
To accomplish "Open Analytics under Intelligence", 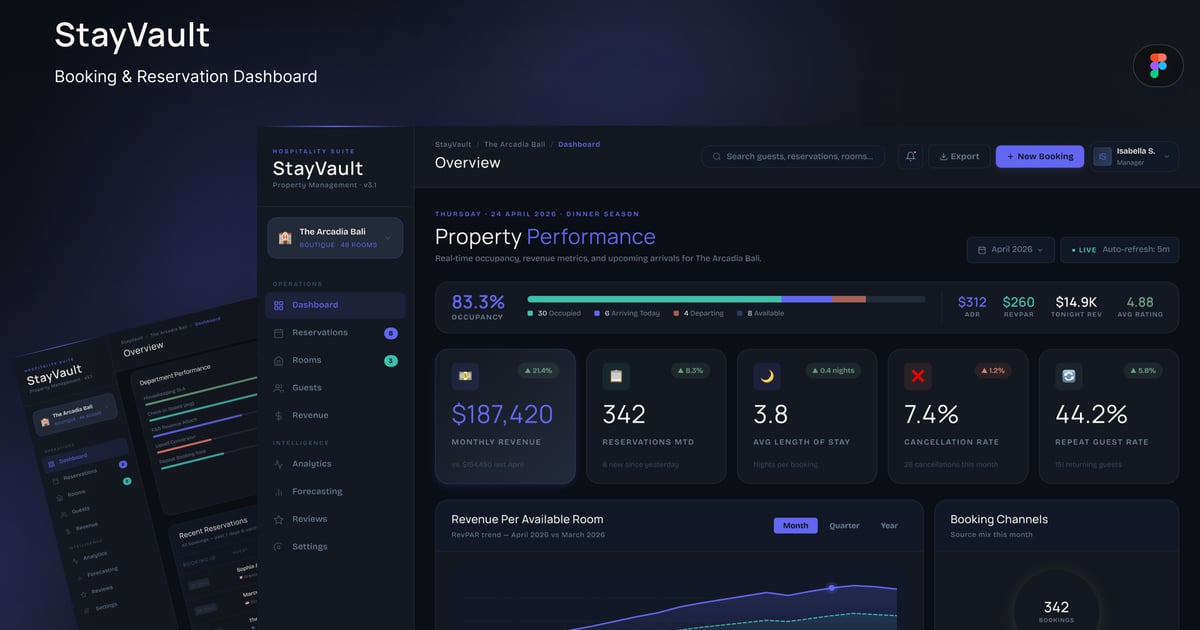I will point(336,464).
